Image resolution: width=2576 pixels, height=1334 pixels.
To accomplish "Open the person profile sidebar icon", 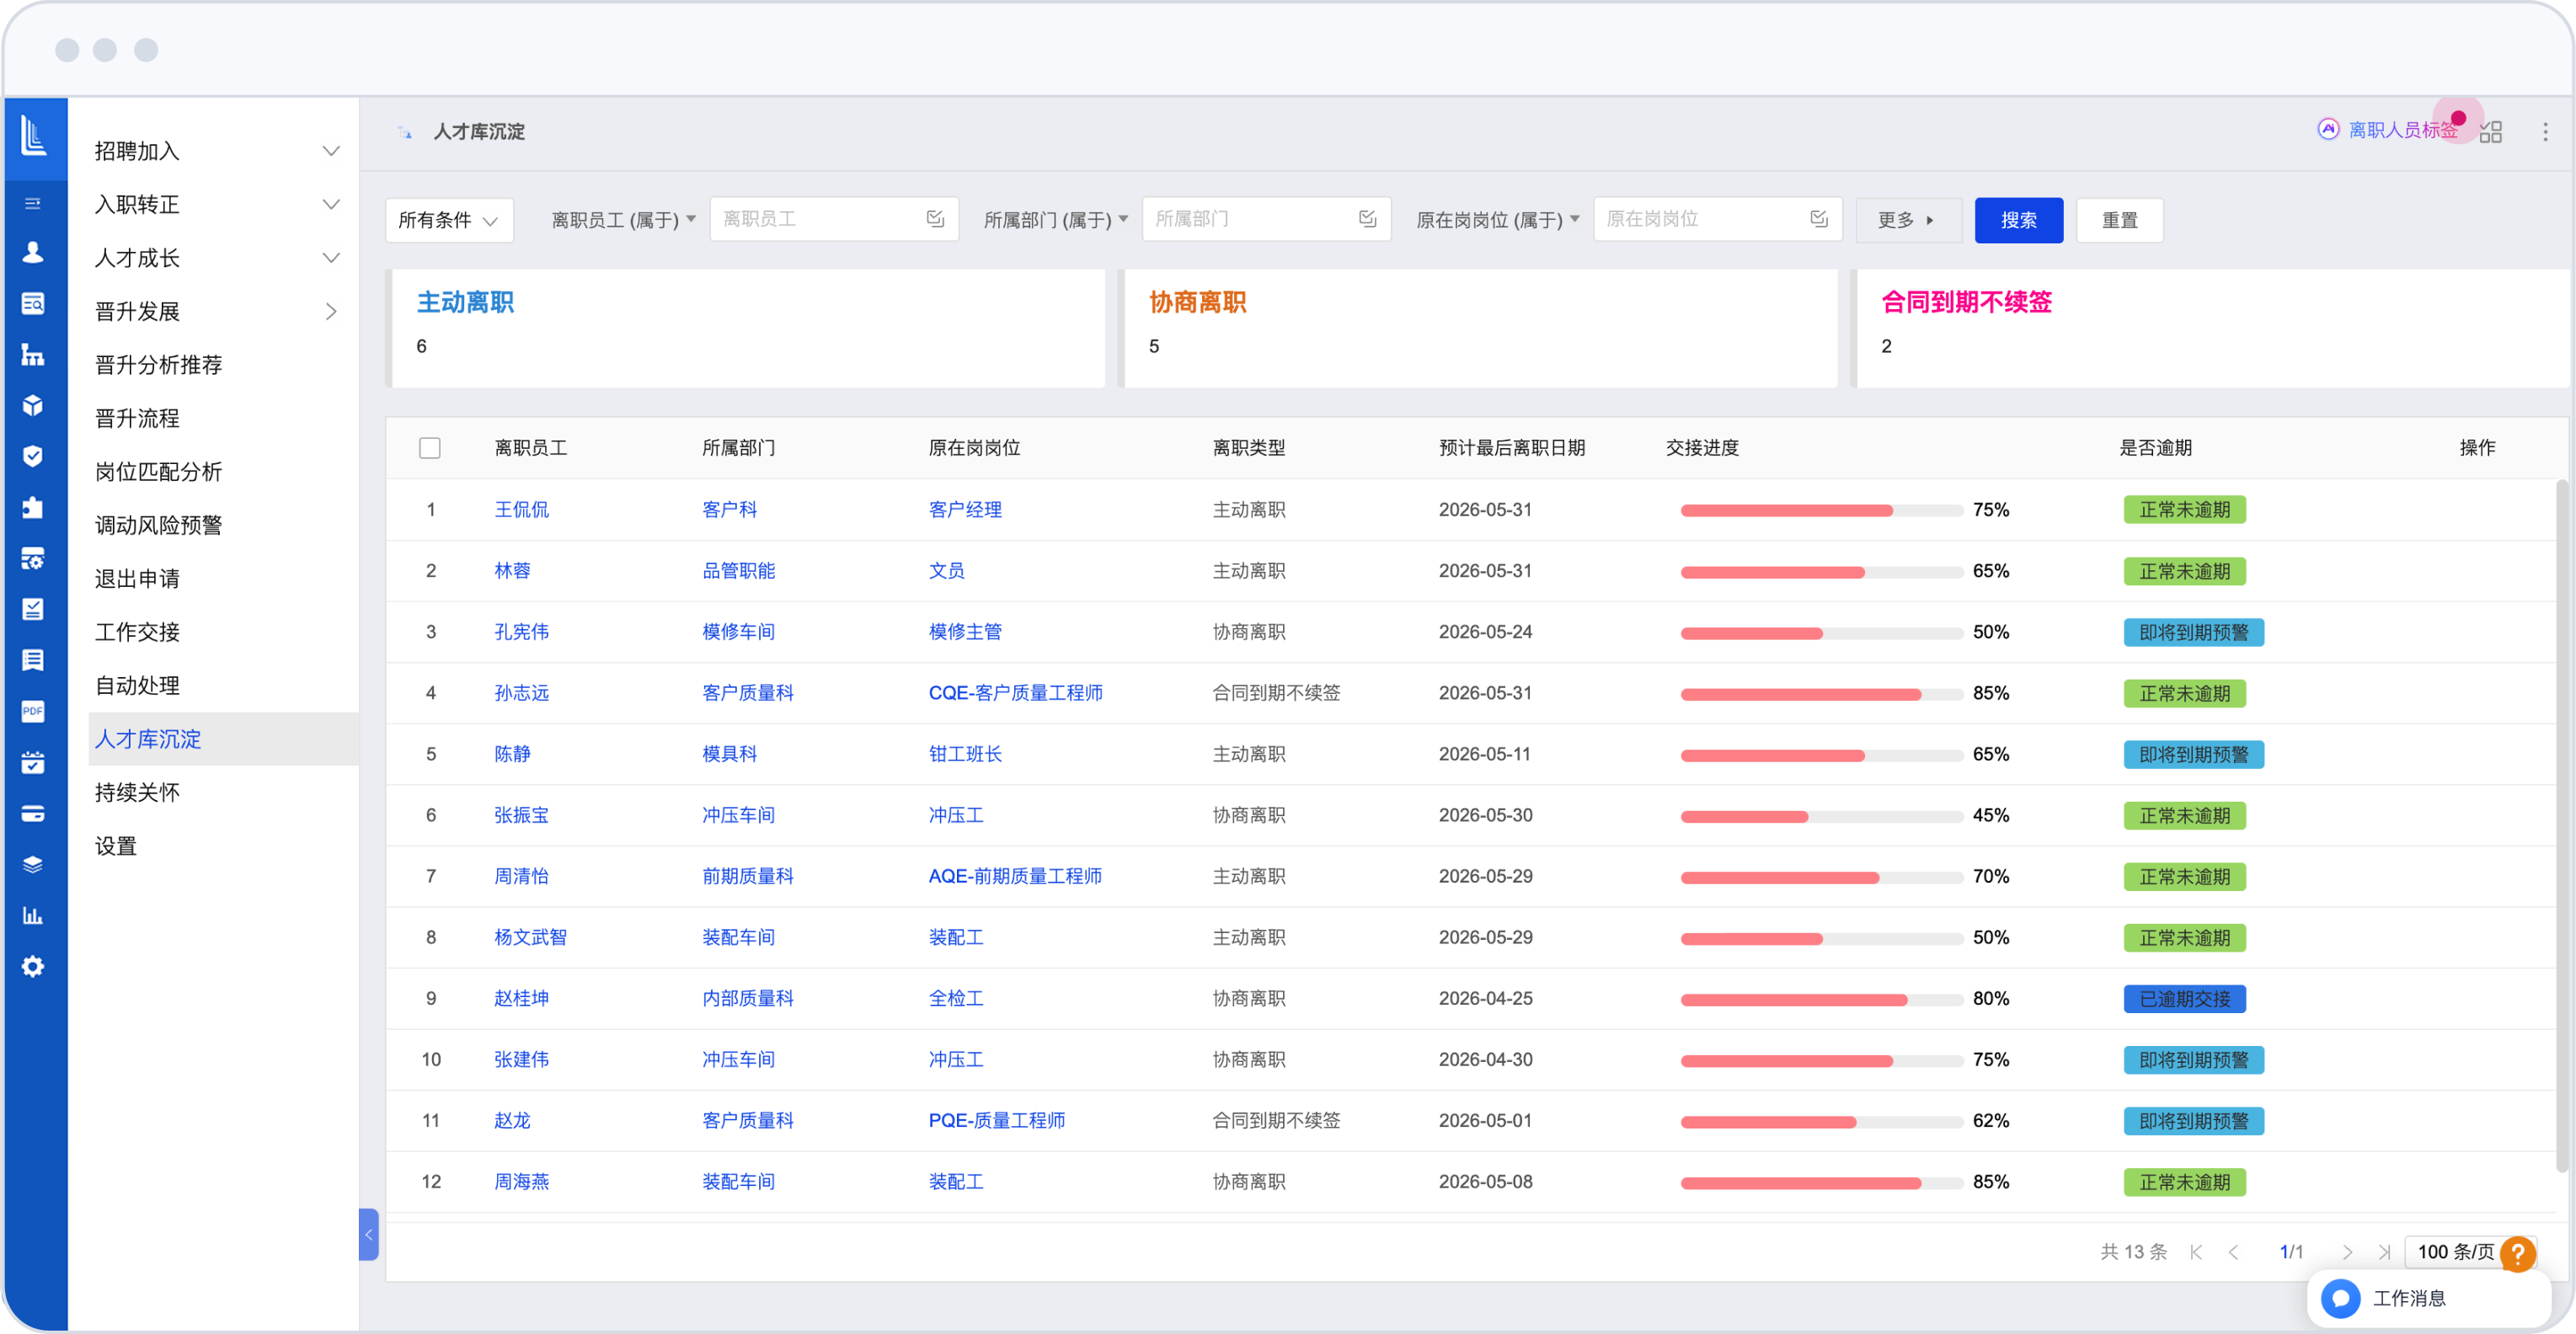I will [33, 252].
